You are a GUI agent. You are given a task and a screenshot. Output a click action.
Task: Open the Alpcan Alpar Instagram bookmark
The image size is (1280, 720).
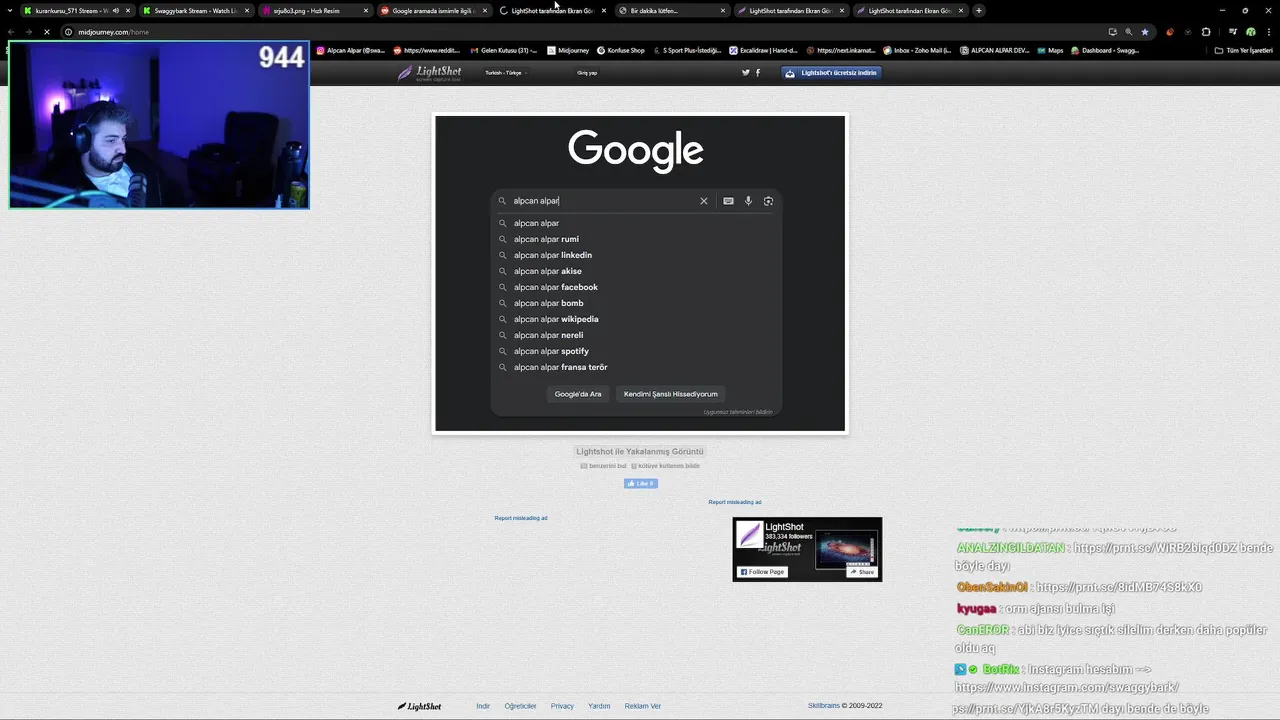(x=351, y=50)
